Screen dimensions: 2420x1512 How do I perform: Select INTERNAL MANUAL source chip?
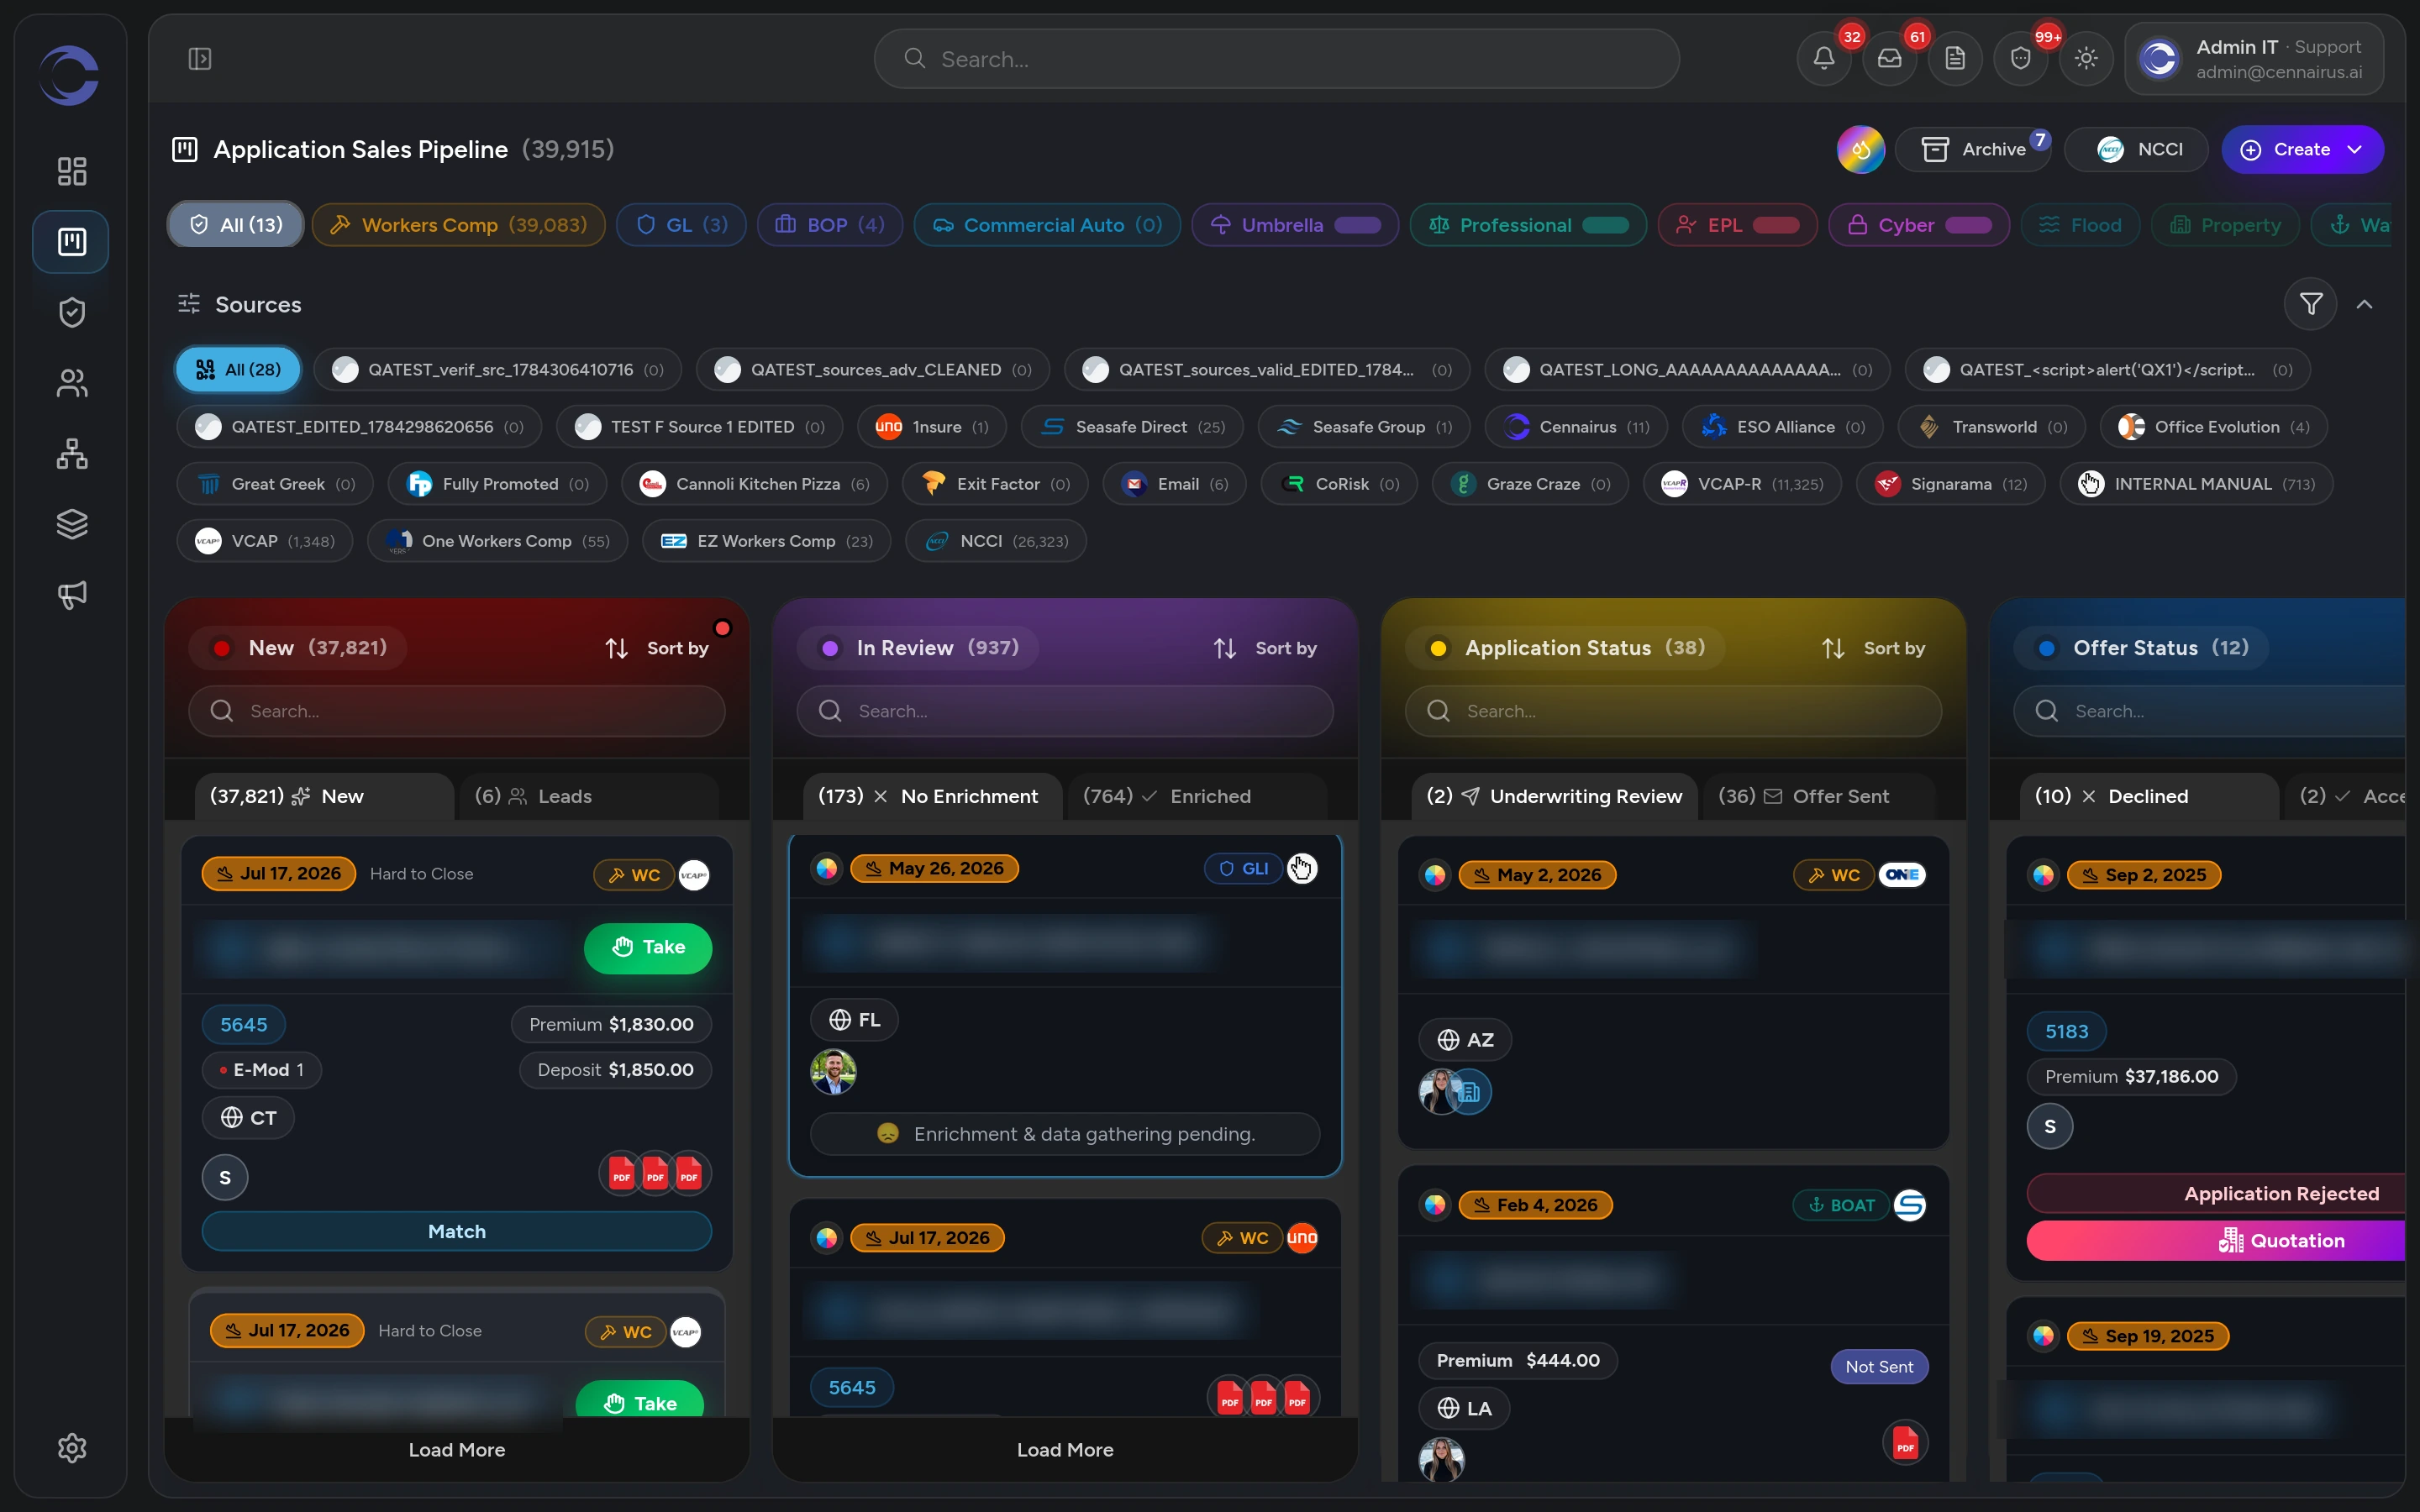pyautogui.click(x=2196, y=484)
